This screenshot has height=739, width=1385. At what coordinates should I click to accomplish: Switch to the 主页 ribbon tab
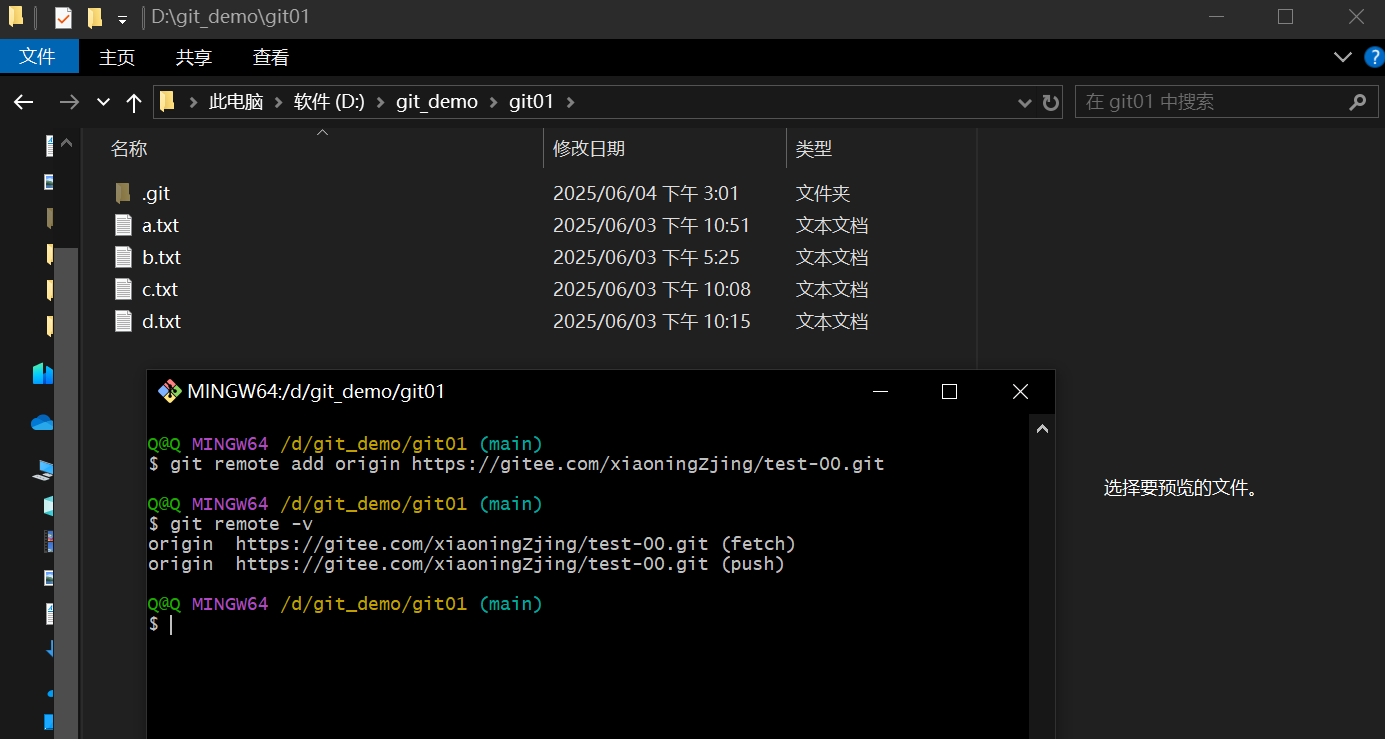(x=117, y=57)
